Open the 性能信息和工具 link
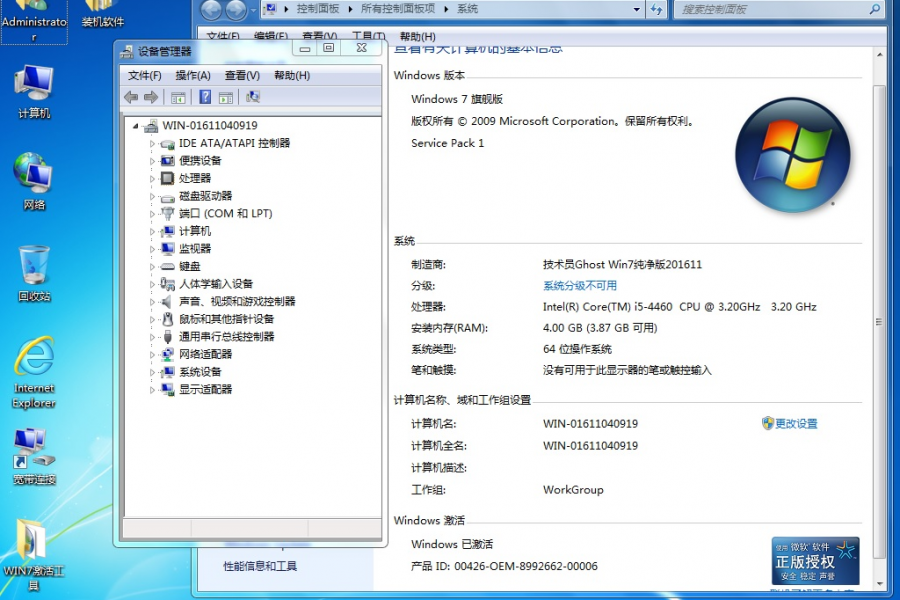The image size is (900, 600). pyautogui.click(x=260, y=566)
